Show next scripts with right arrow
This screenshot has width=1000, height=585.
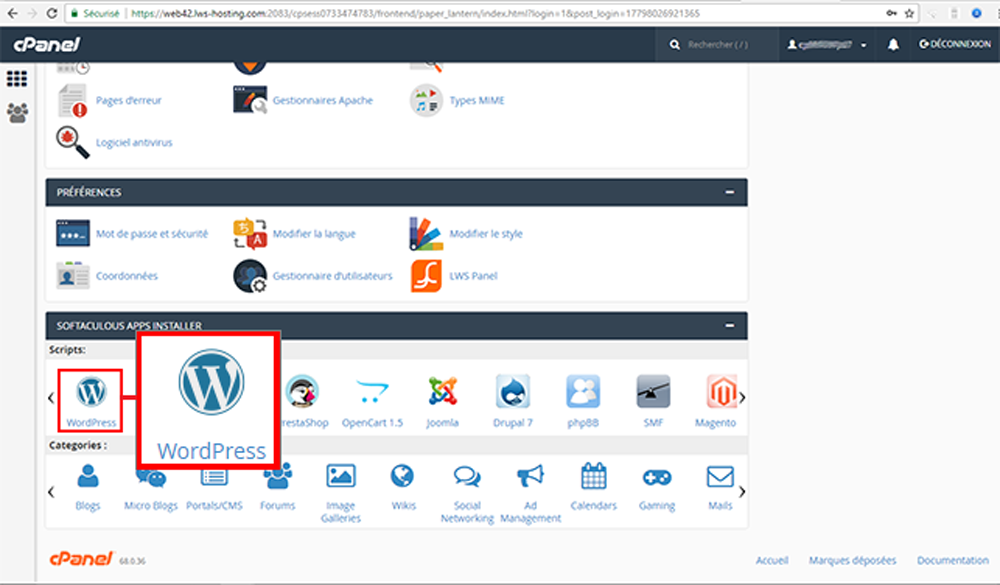[x=742, y=397]
